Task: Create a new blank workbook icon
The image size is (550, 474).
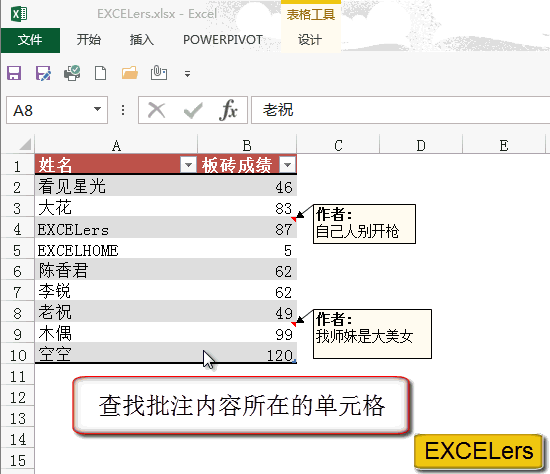Action: (101, 73)
